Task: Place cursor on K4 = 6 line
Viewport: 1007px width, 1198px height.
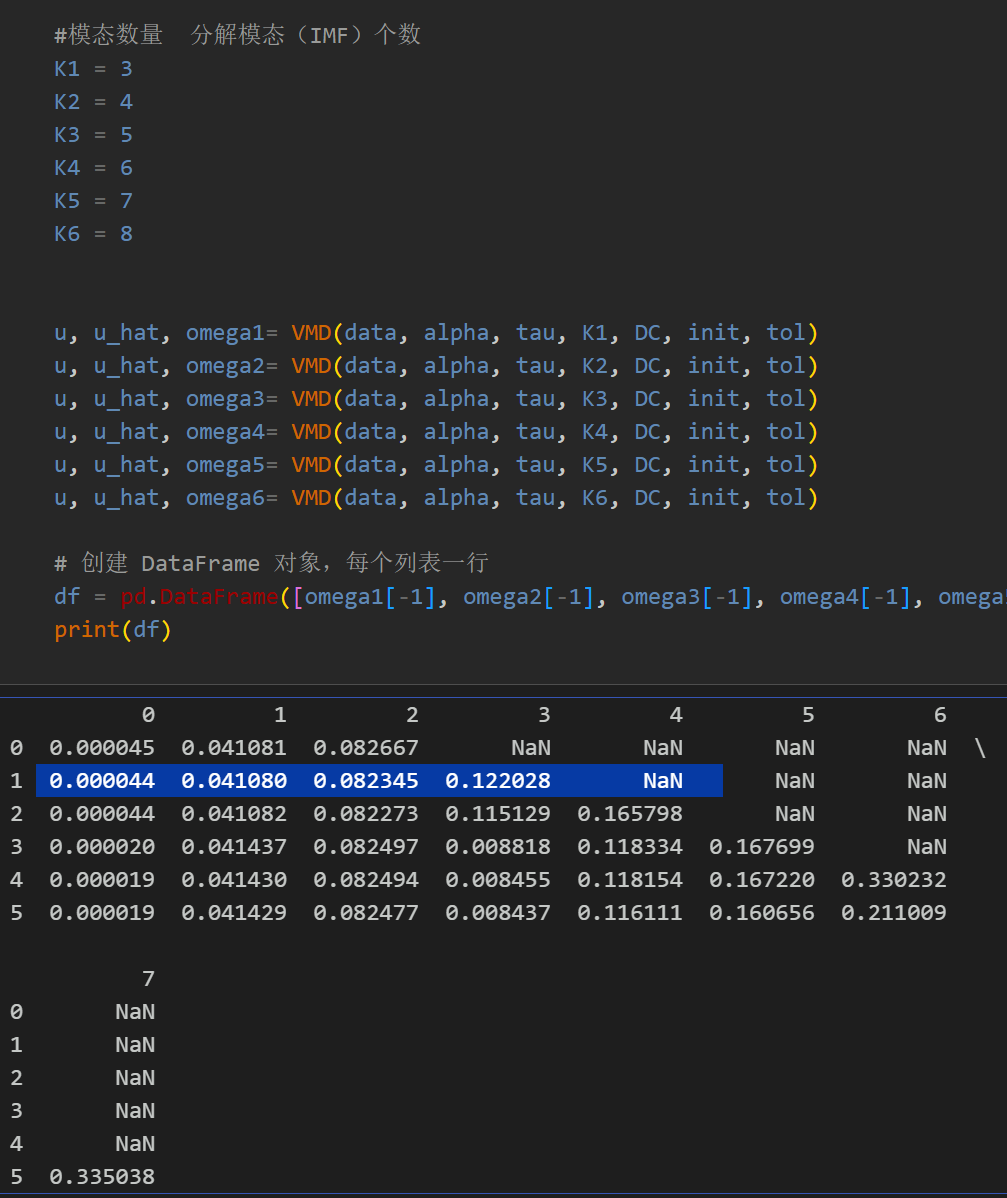Action: tap(93, 168)
